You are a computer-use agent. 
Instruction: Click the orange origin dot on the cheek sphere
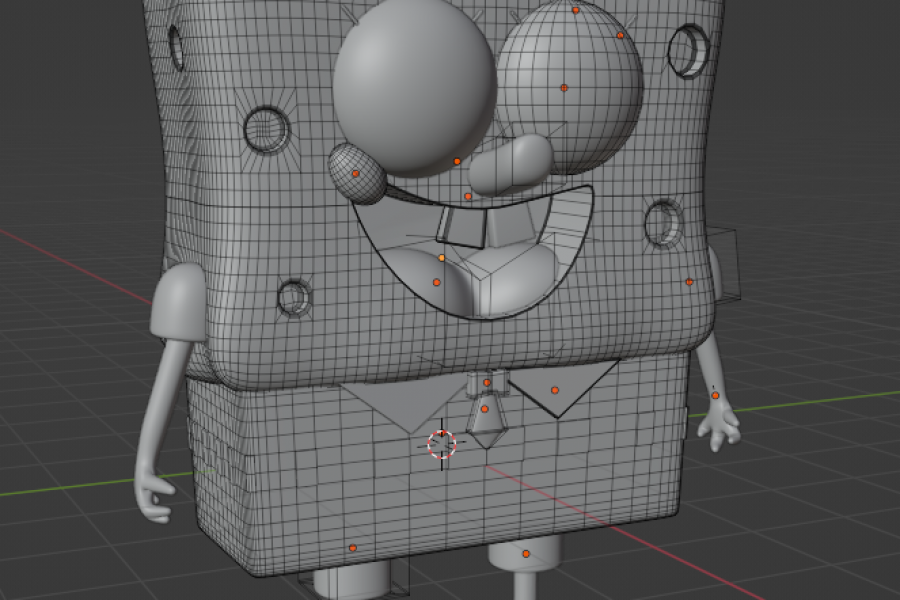355,173
